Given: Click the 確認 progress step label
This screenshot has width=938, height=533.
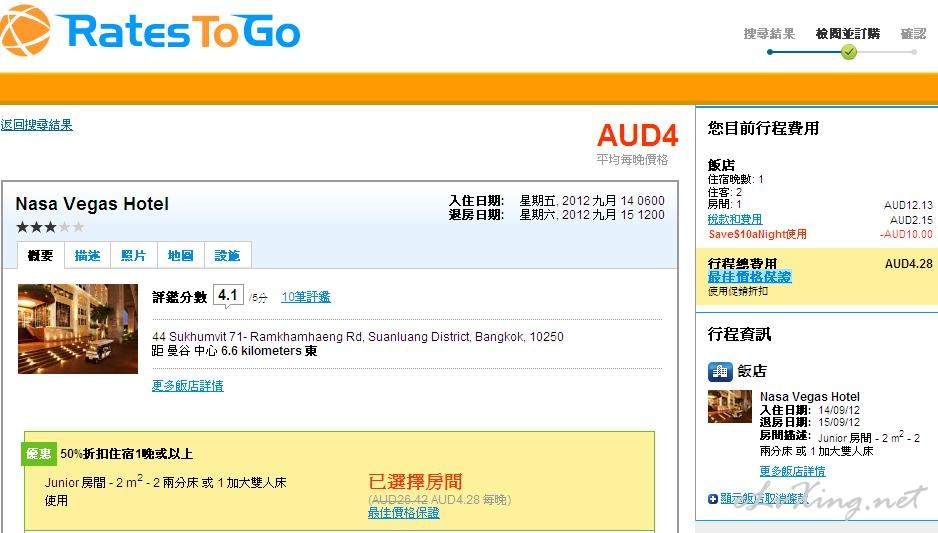Looking at the screenshot, I should click(913, 33).
